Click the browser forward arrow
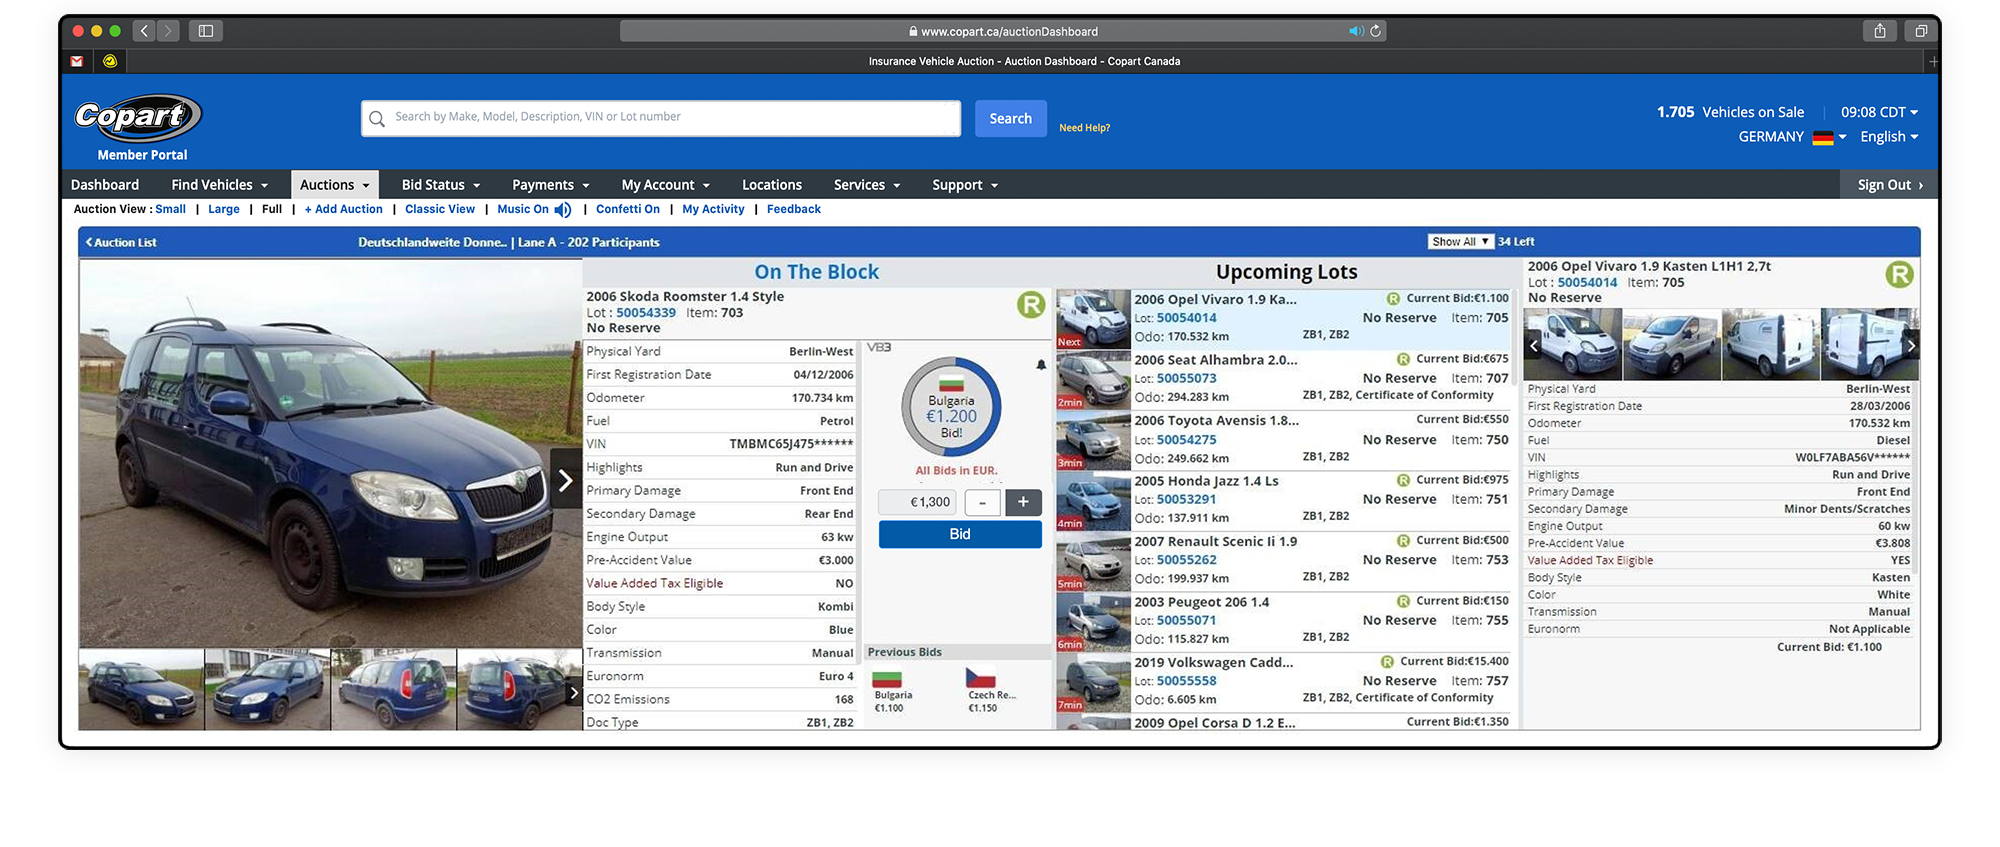This screenshot has height=847, width=2000. click(x=168, y=31)
